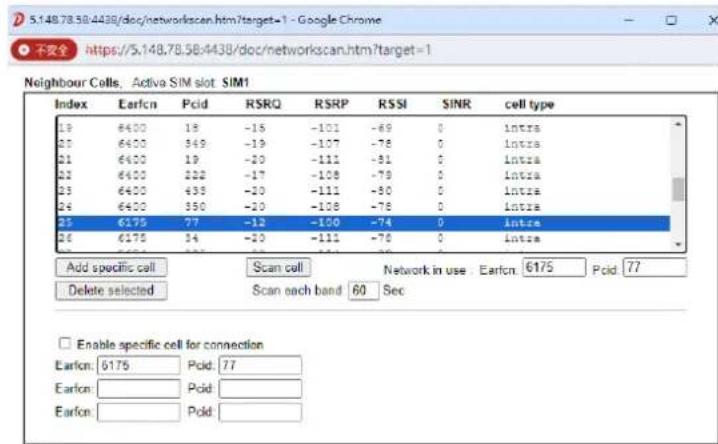This screenshot has width=718, height=444.
Task: Click the cell list scrollbar up arrow
Action: tap(678, 124)
